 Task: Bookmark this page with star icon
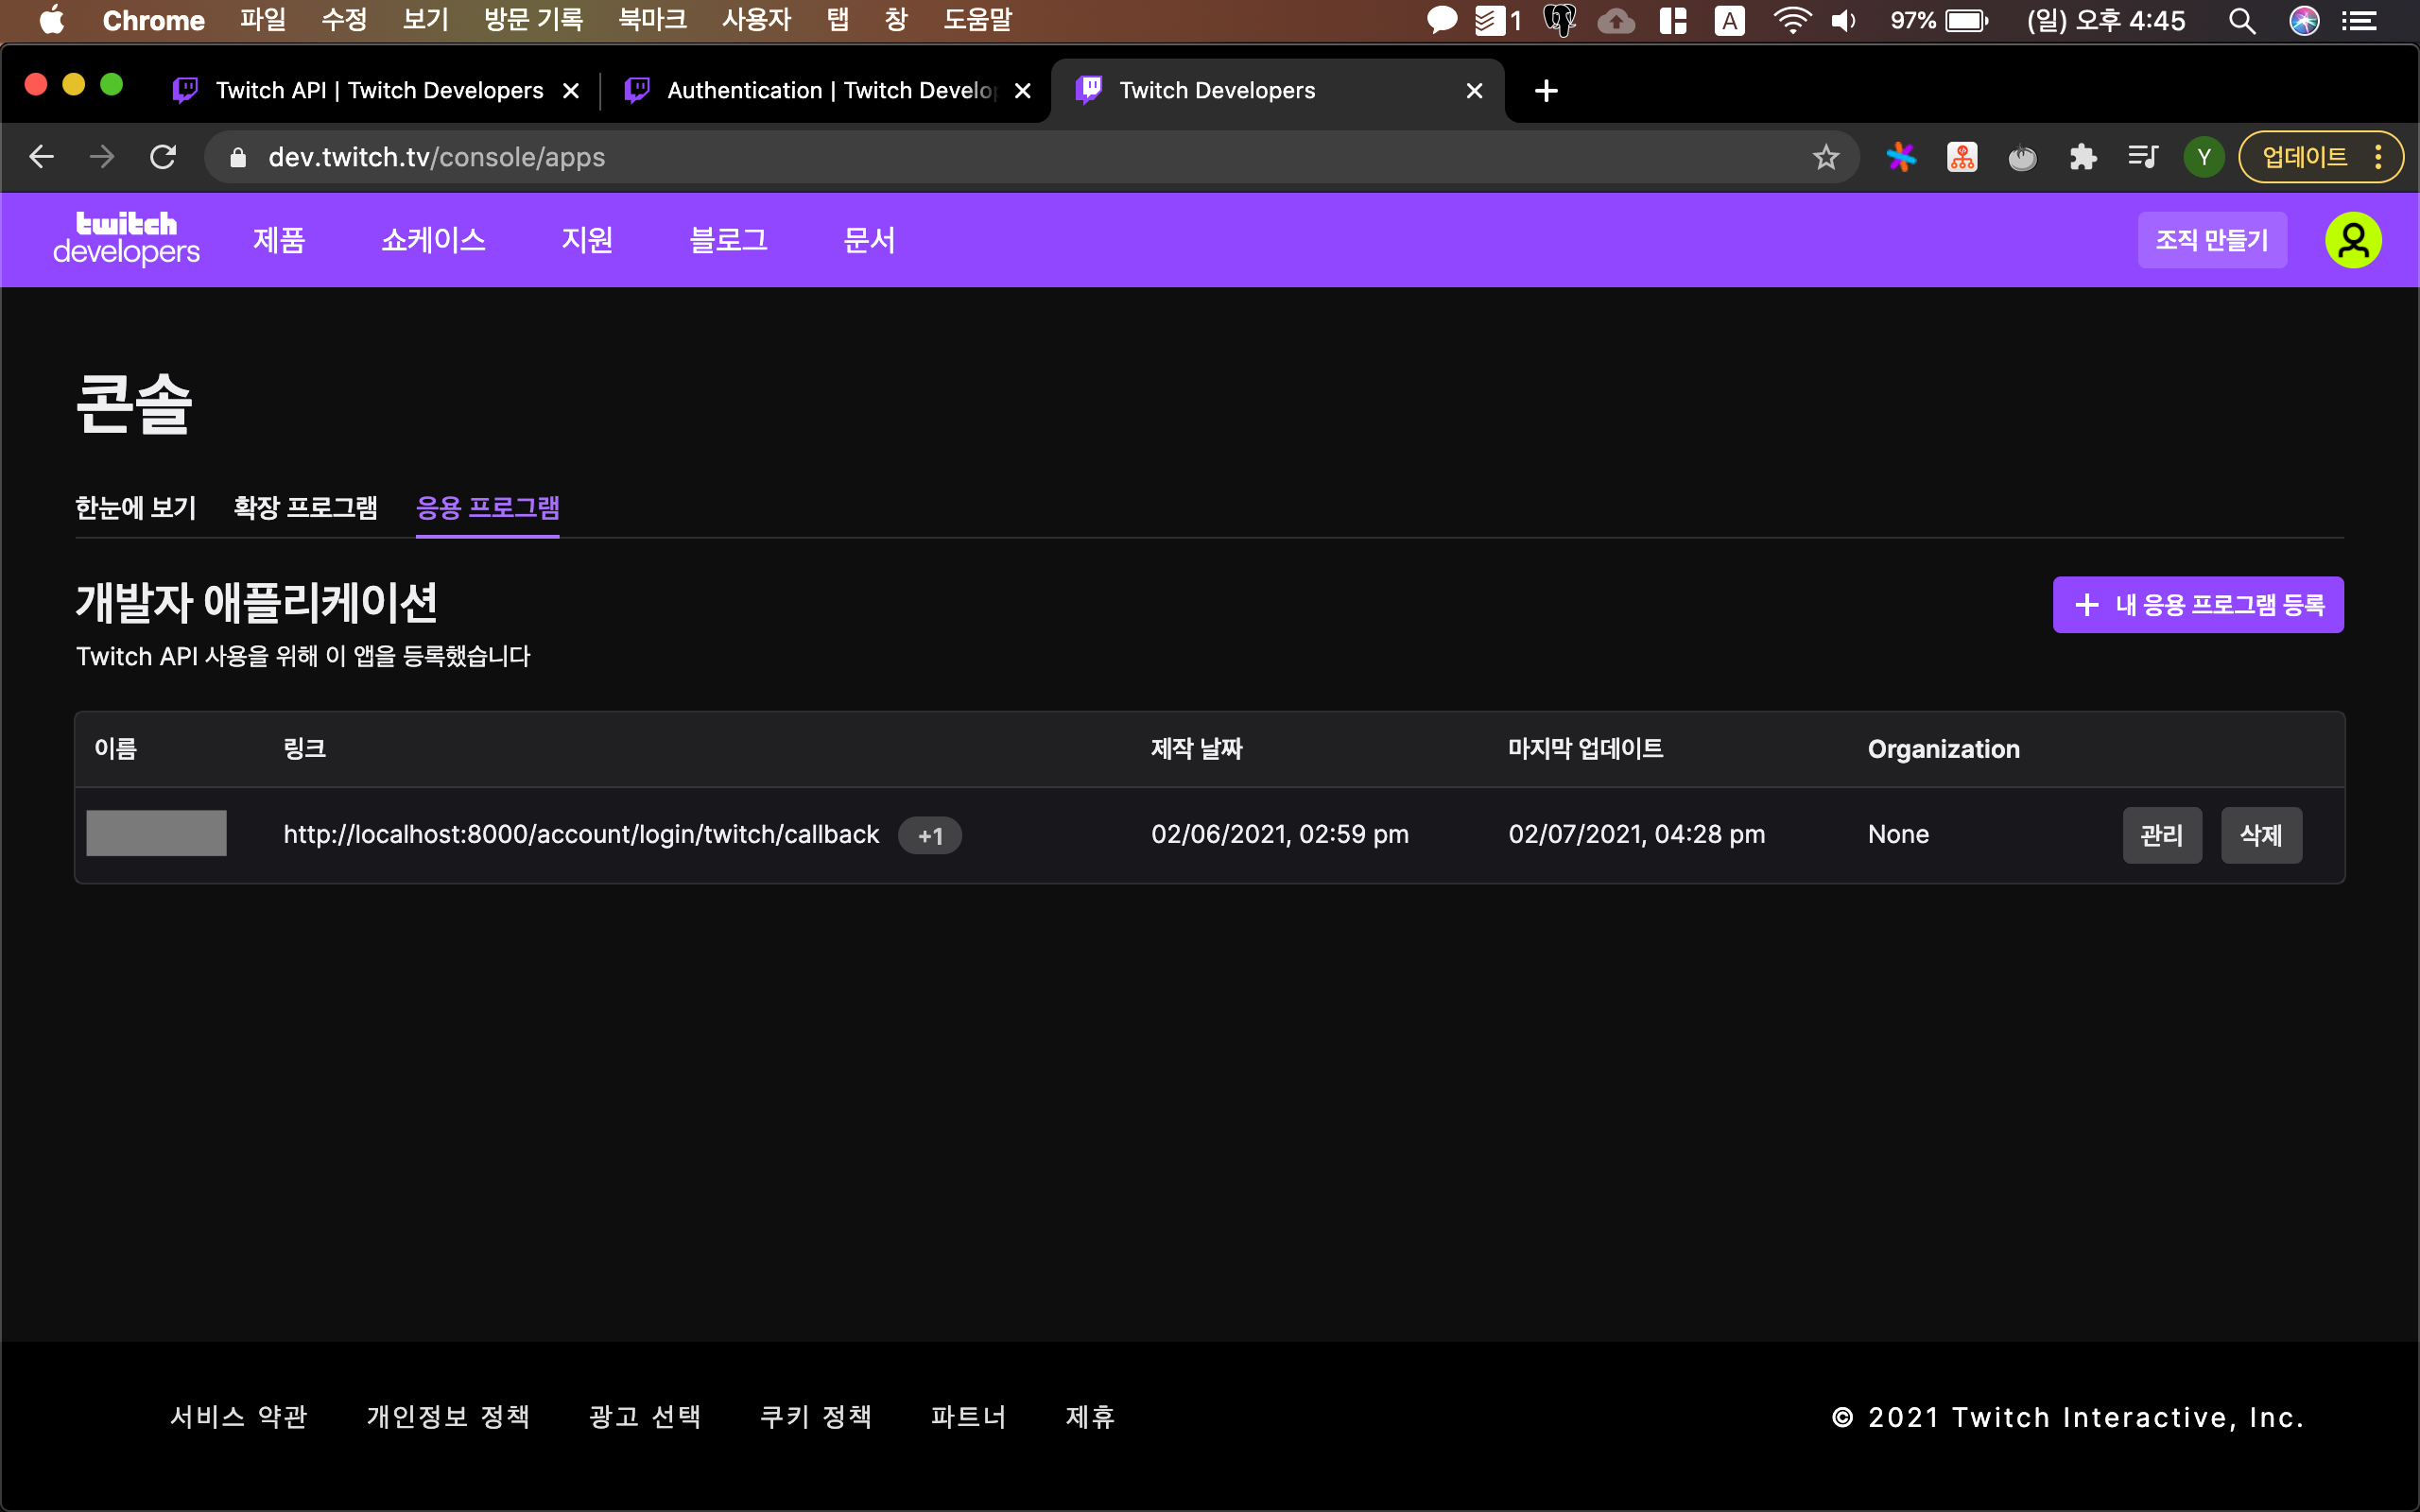[1825, 157]
